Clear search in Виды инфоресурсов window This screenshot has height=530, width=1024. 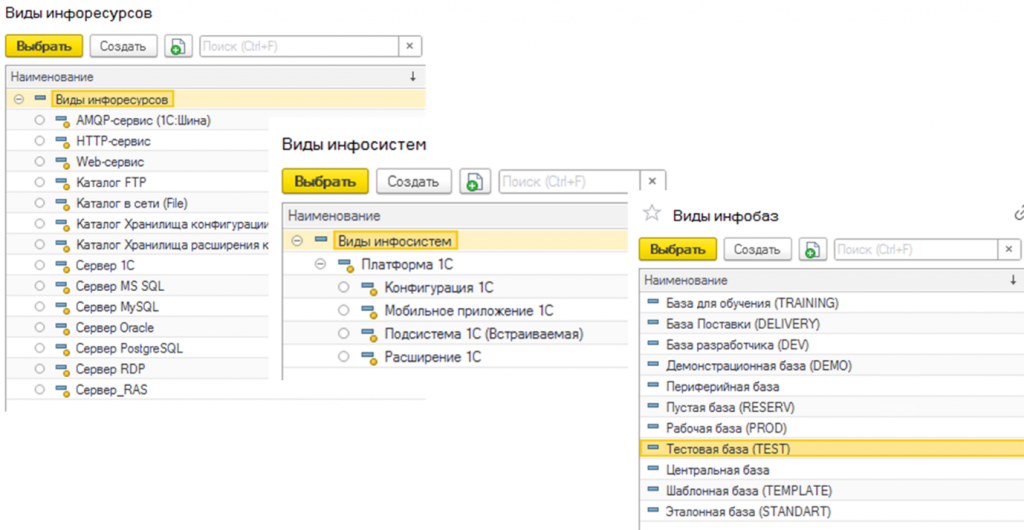410,46
